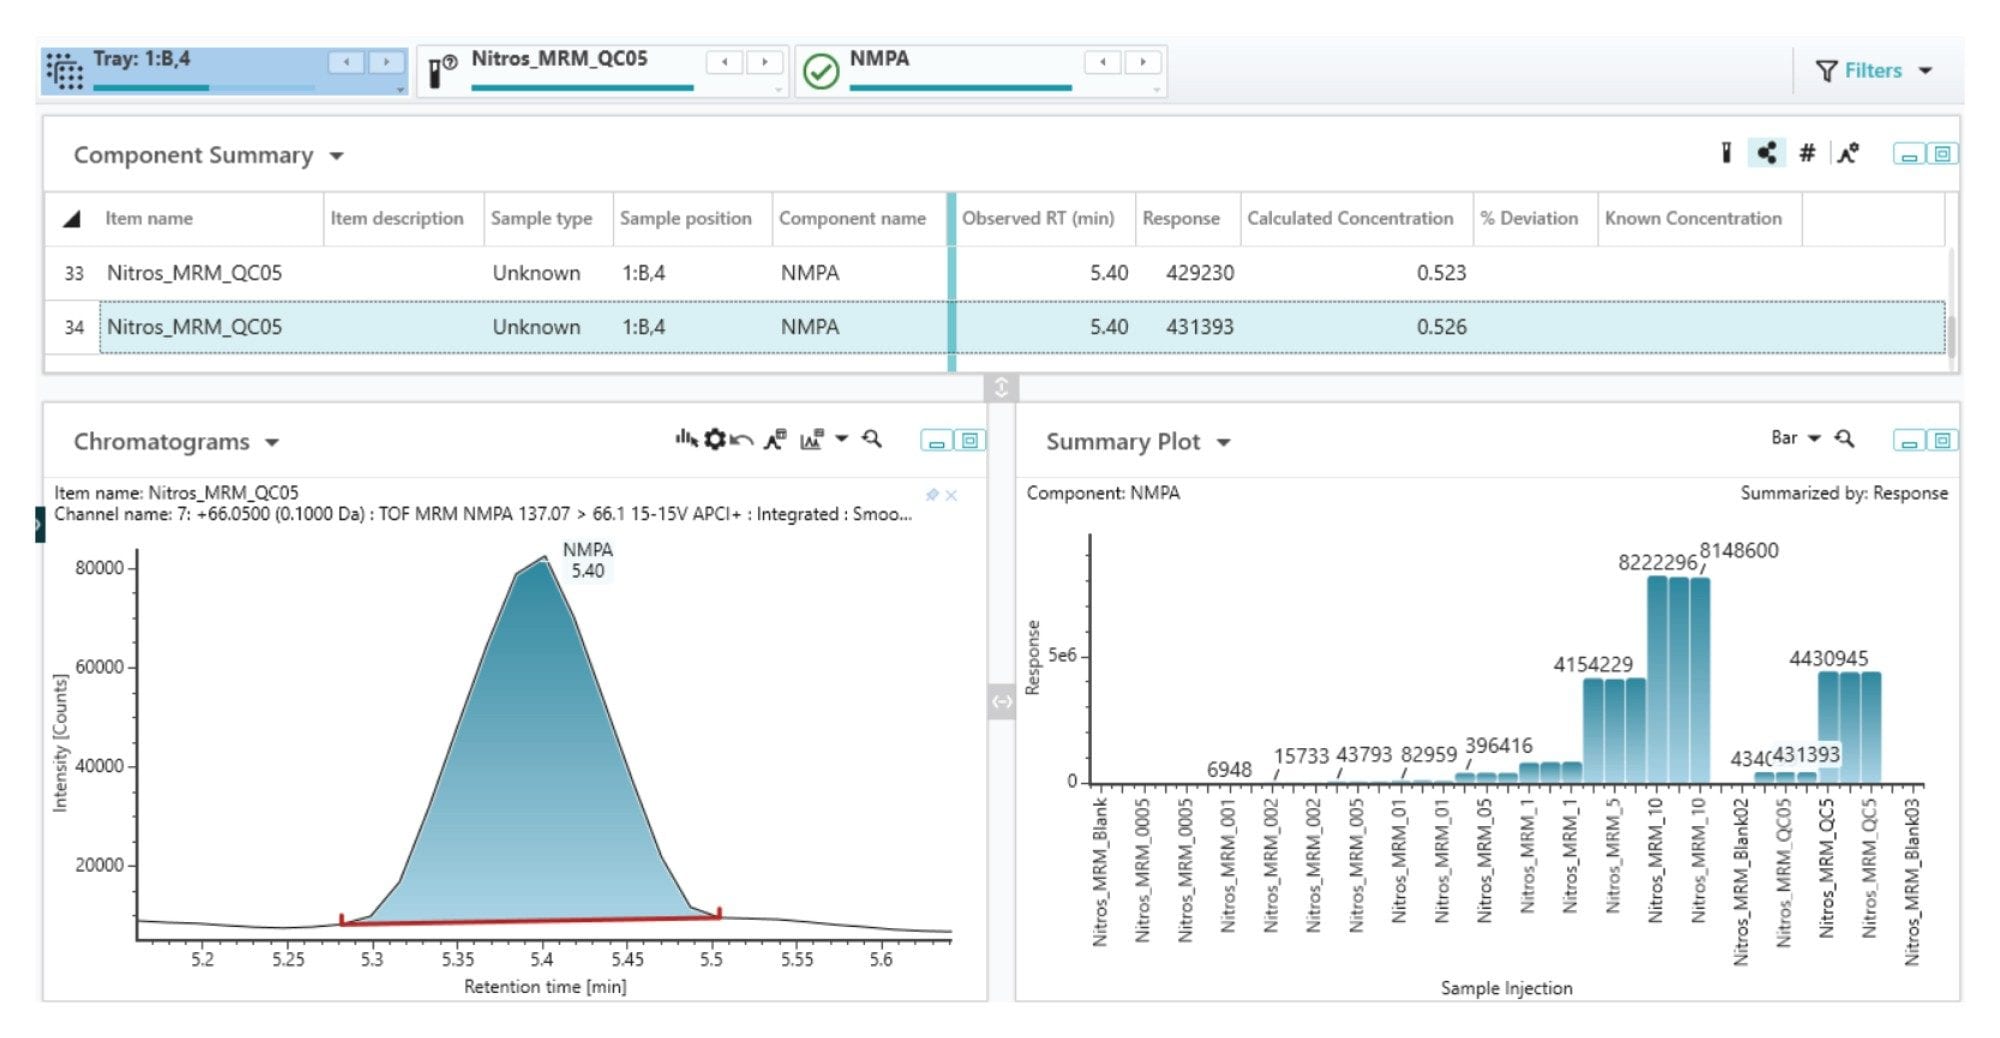Close the chromatogram plot with the X
Screen dimensions: 2000x1038
pyautogui.click(x=951, y=495)
